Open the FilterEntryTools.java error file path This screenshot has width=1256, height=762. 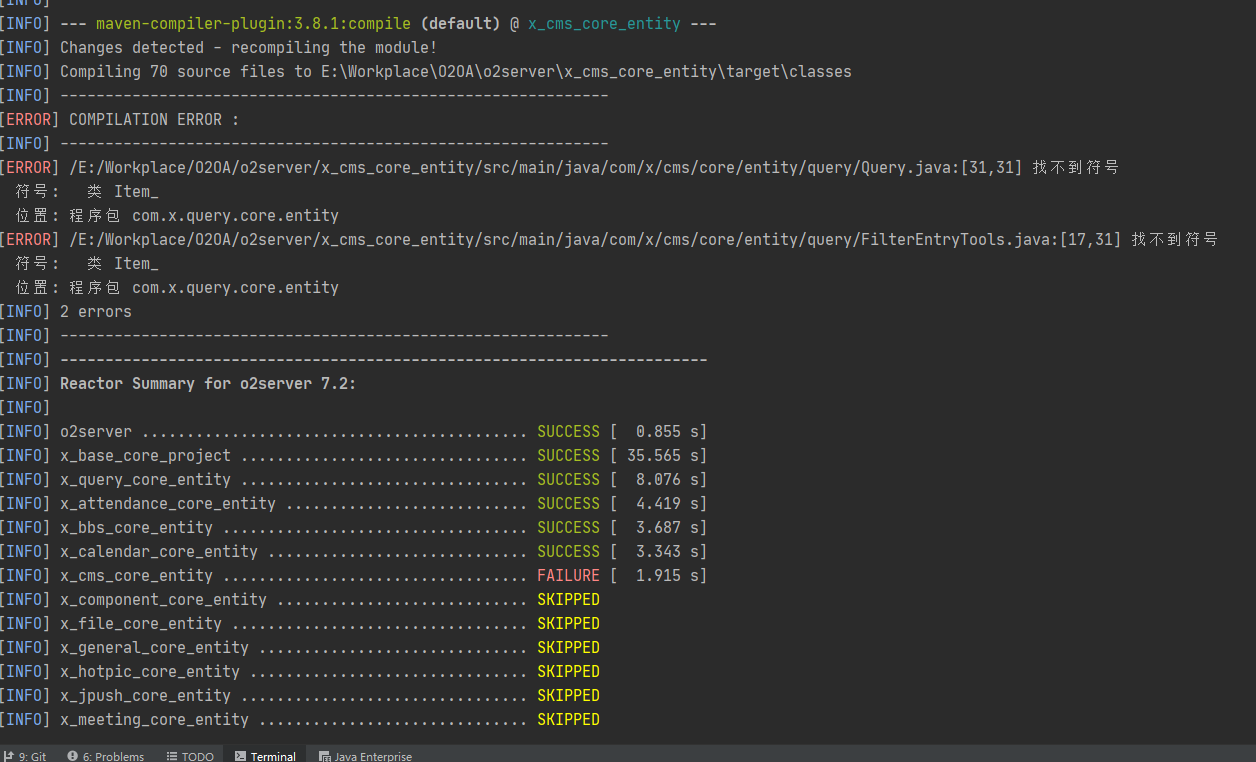click(x=595, y=239)
